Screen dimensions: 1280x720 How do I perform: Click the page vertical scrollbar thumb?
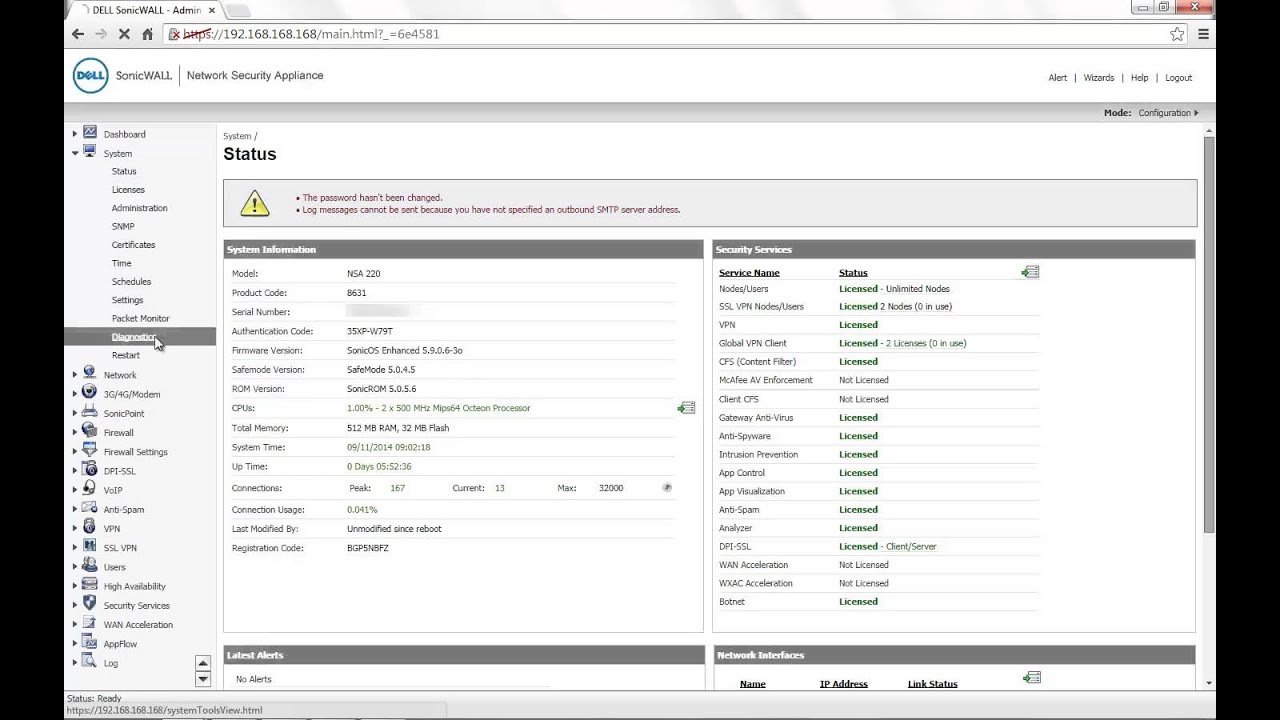click(x=1209, y=335)
